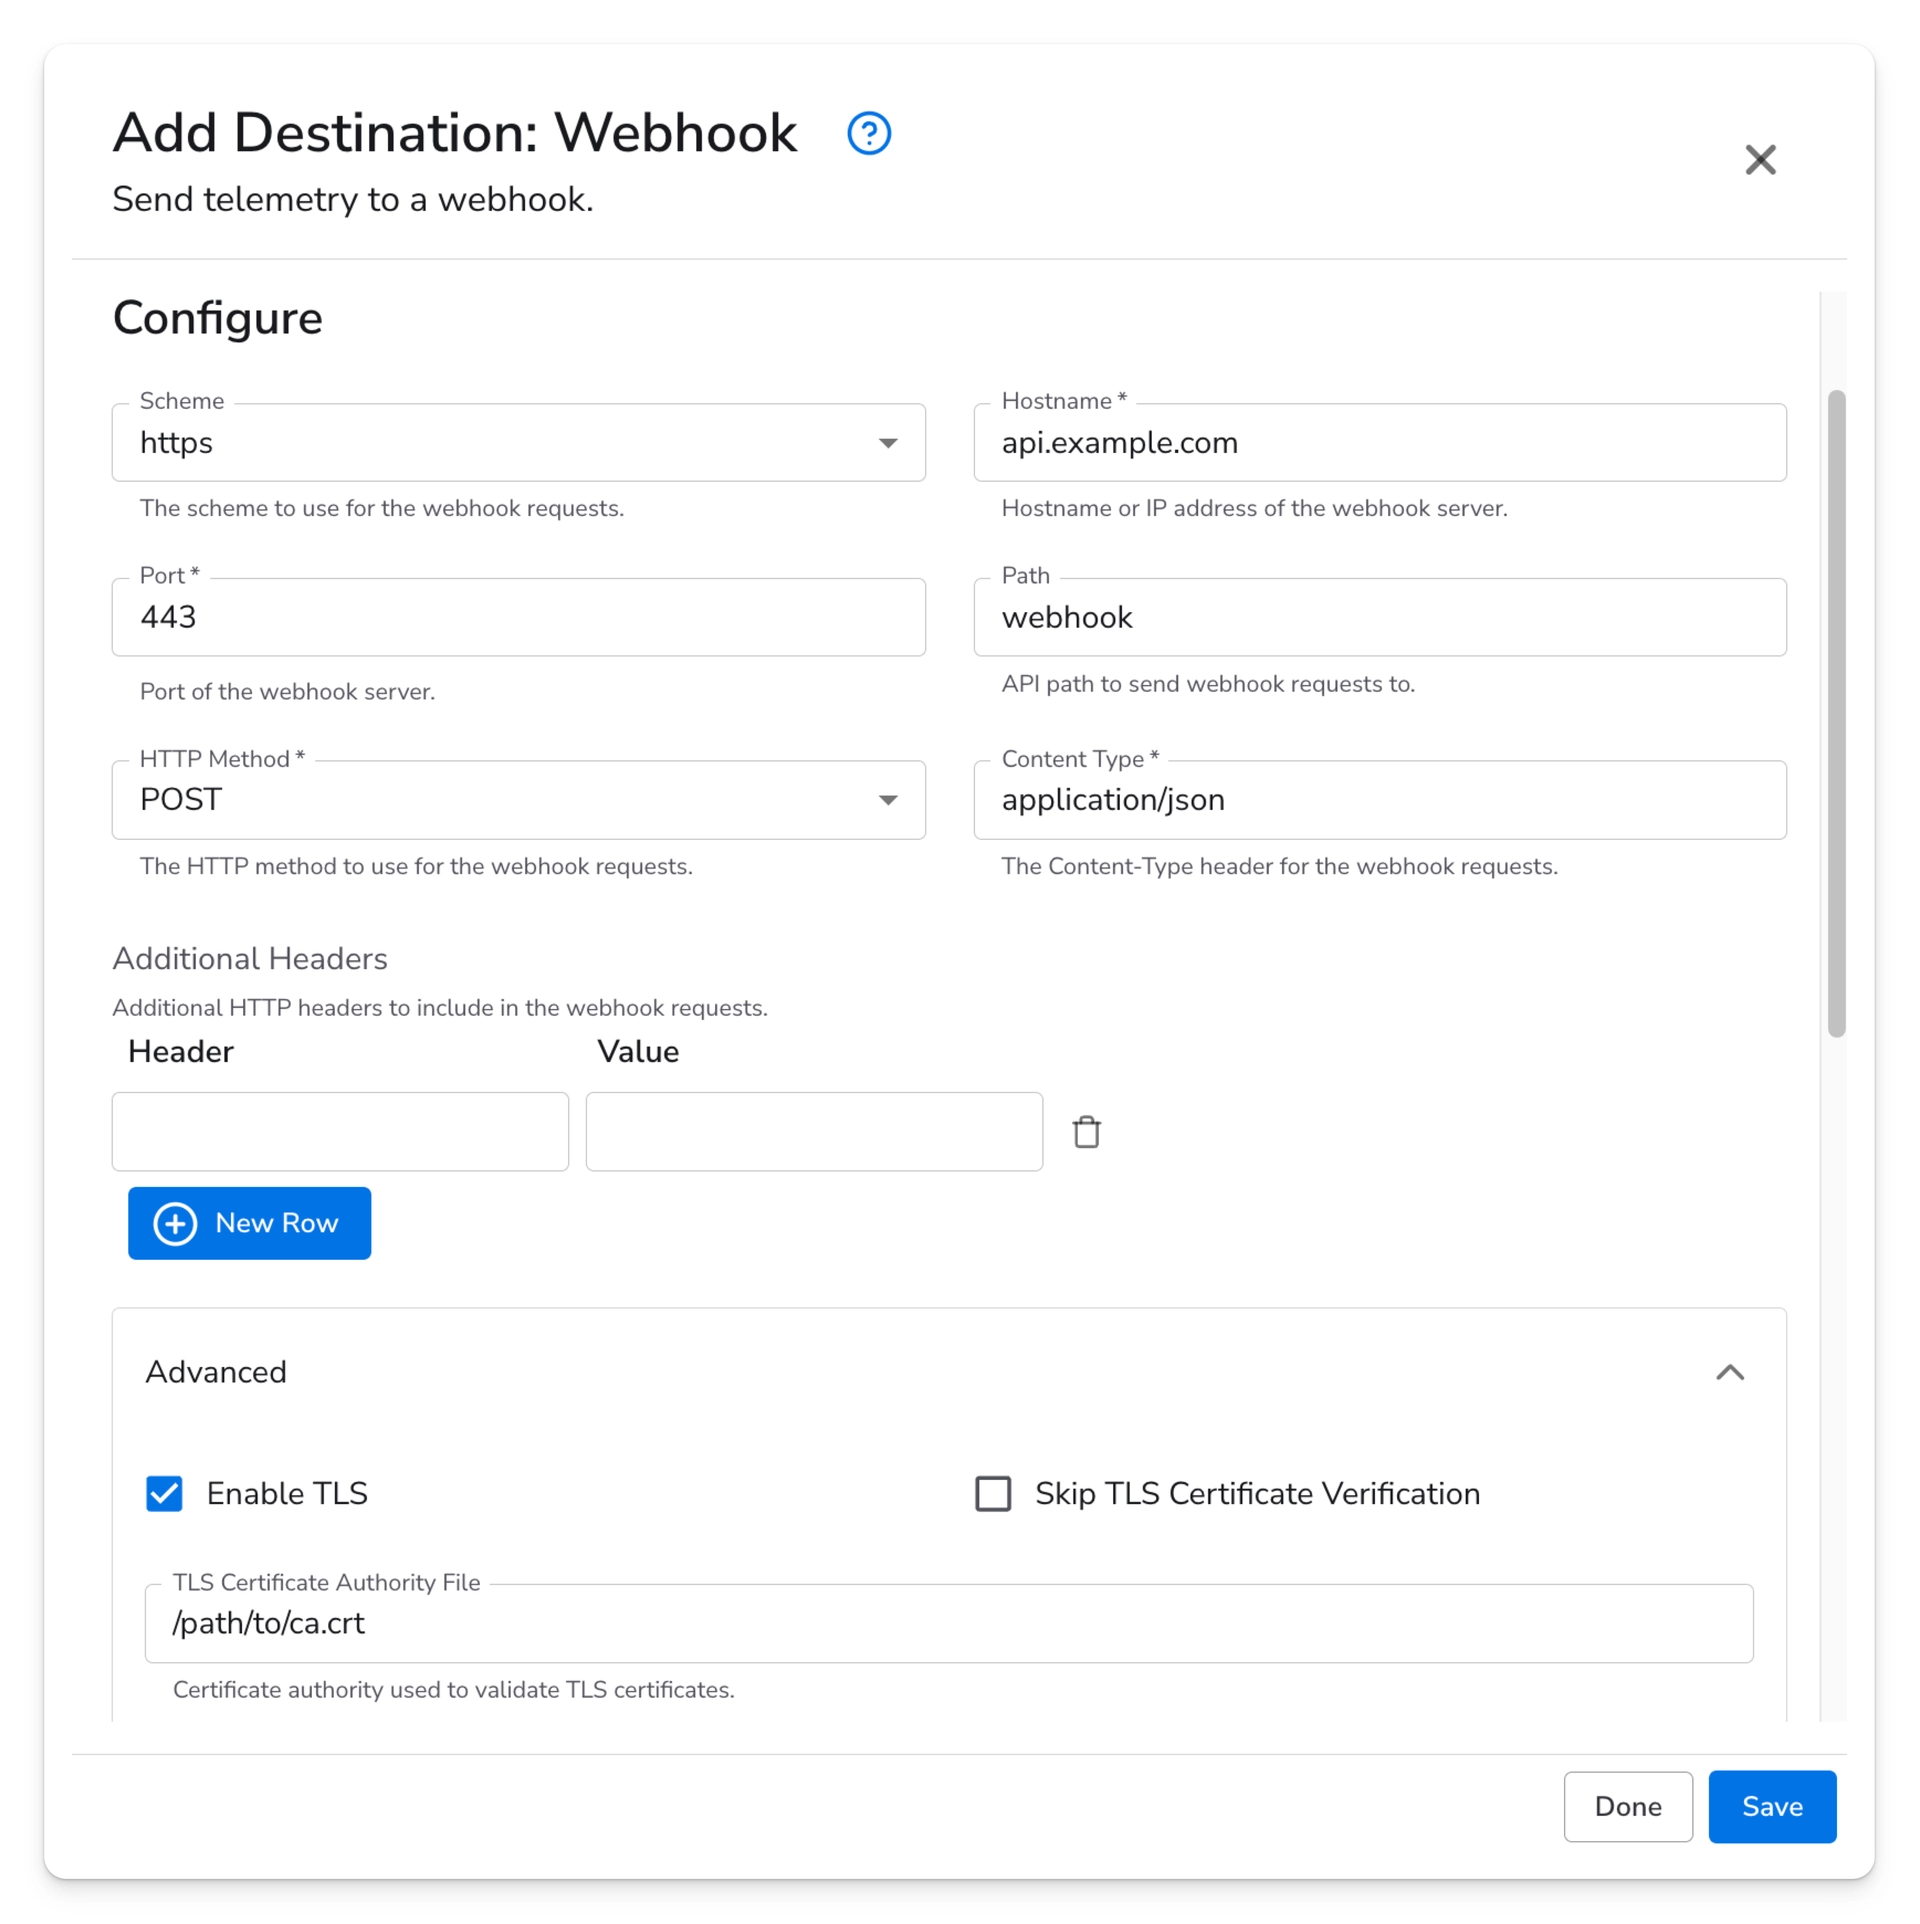Click the HTTP Method dropdown arrow
Viewport: 1920px width, 1924px height.
point(888,799)
